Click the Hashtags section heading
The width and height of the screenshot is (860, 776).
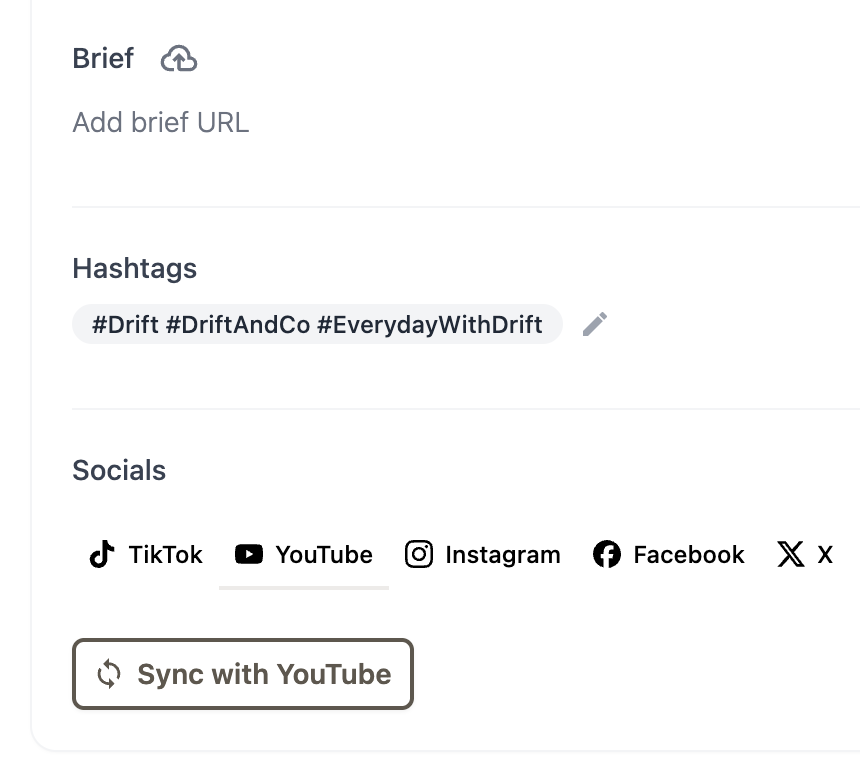point(134,269)
